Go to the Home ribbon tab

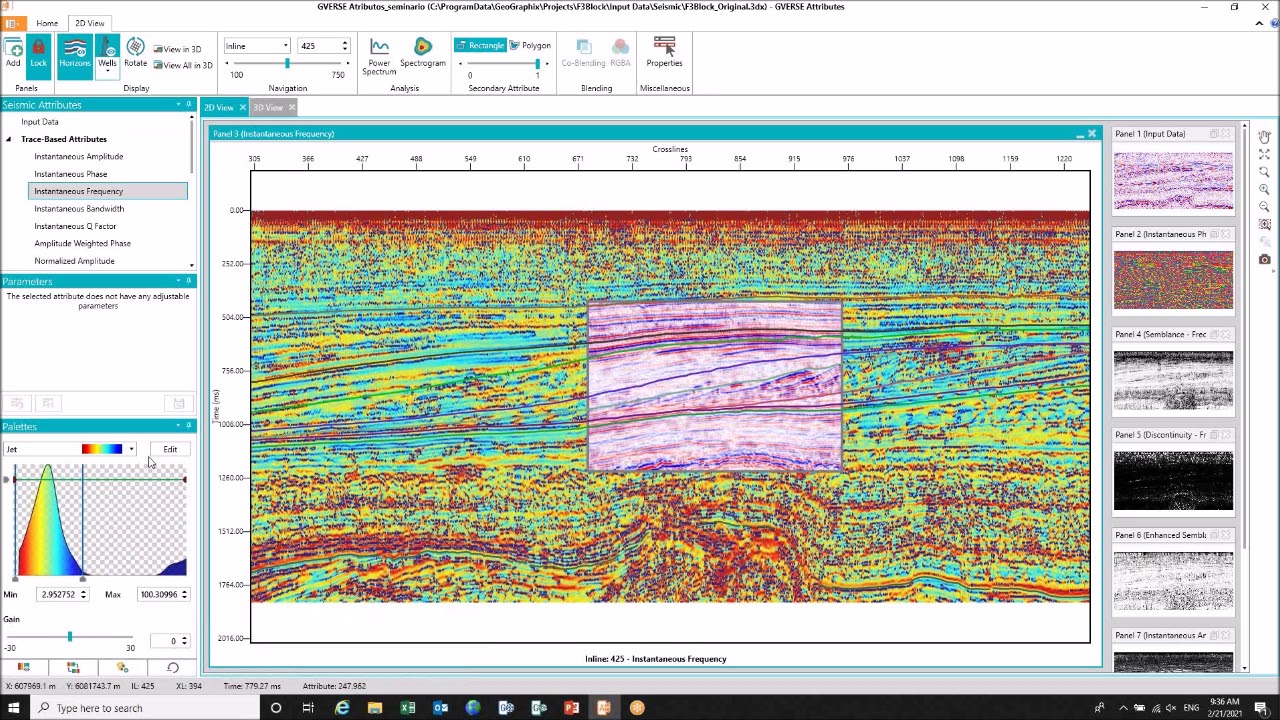[x=47, y=22]
